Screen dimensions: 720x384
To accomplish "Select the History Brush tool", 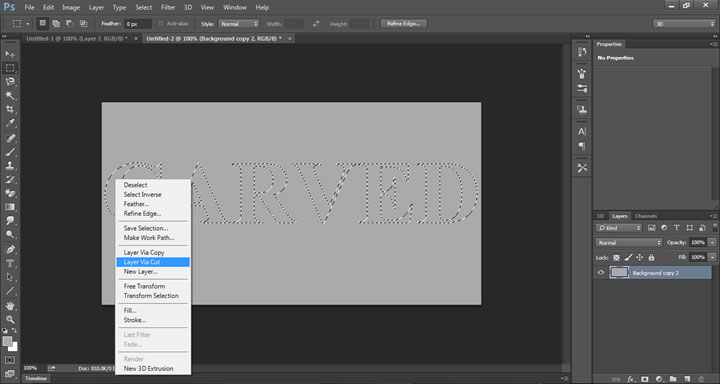I will [x=10, y=179].
